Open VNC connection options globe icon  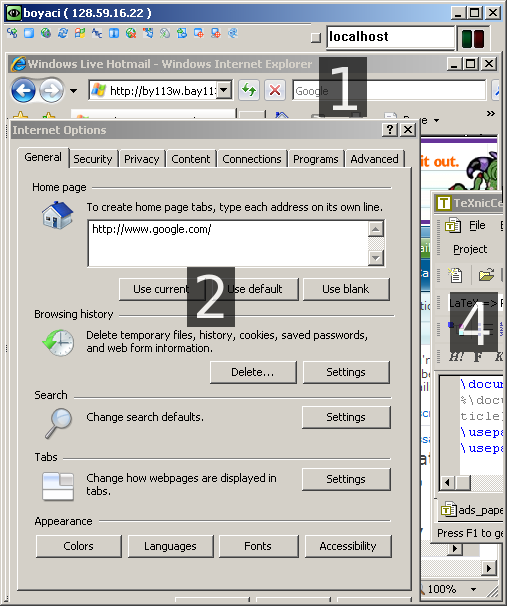click(x=46, y=33)
